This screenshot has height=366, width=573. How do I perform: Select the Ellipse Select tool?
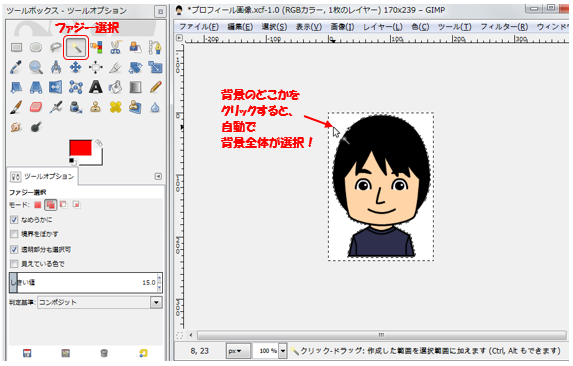(36, 47)
